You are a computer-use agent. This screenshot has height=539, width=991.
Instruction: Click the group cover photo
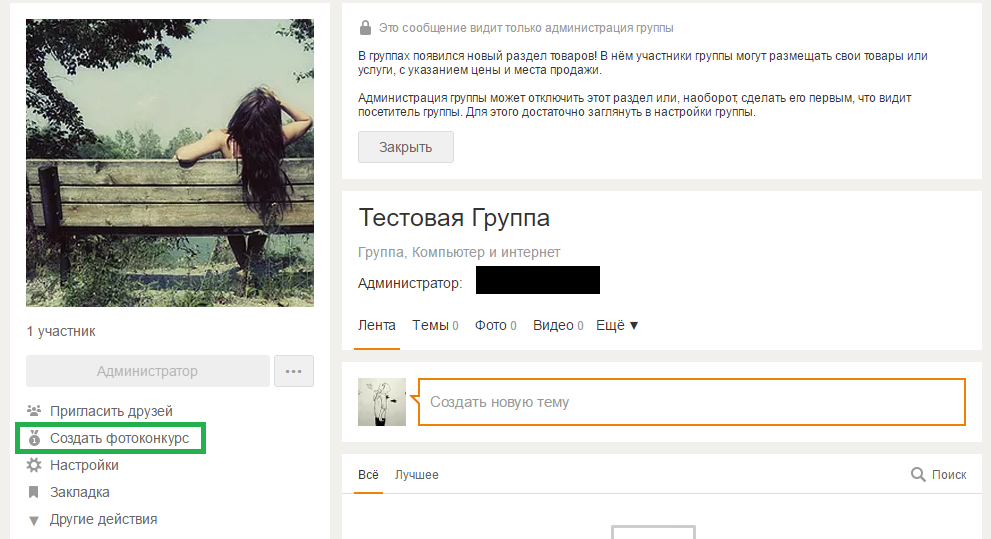pos(170,162)
